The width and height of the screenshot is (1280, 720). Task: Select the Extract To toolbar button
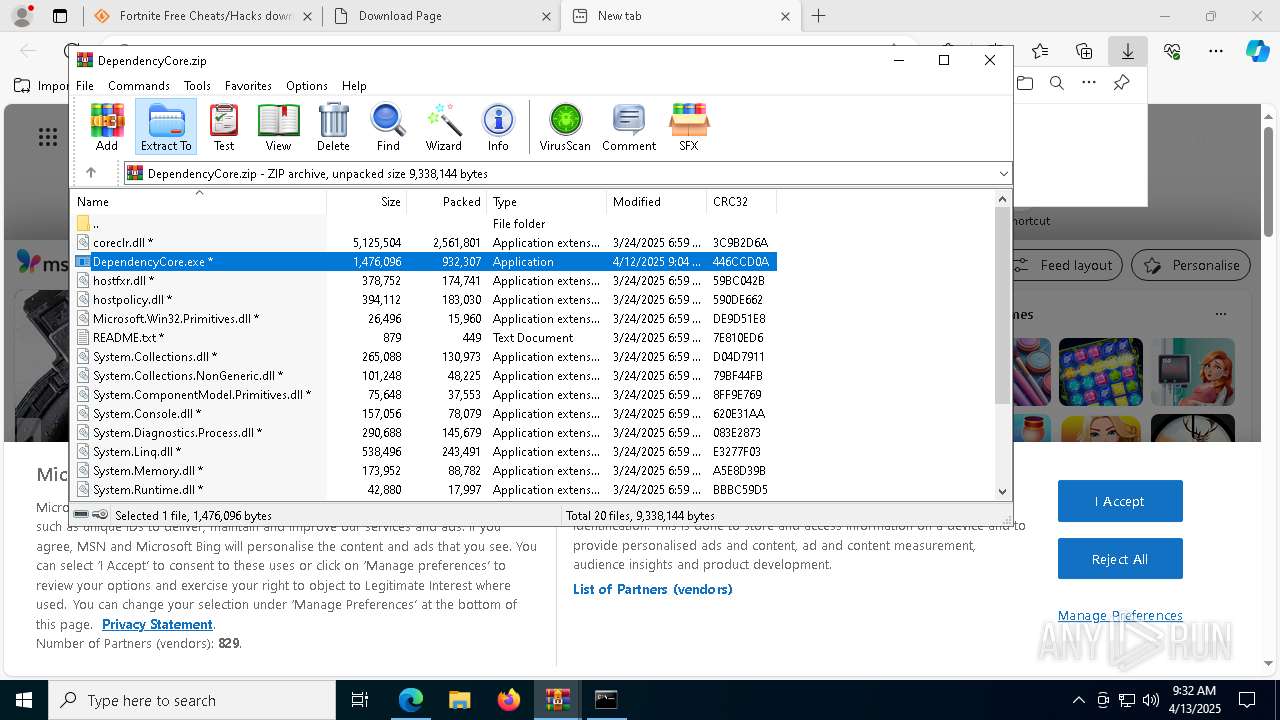[x=166, y=127]
